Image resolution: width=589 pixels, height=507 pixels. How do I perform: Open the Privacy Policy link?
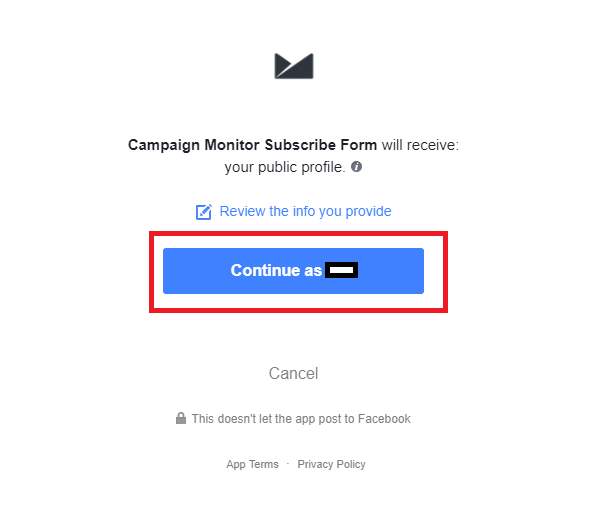coord(331,464)
